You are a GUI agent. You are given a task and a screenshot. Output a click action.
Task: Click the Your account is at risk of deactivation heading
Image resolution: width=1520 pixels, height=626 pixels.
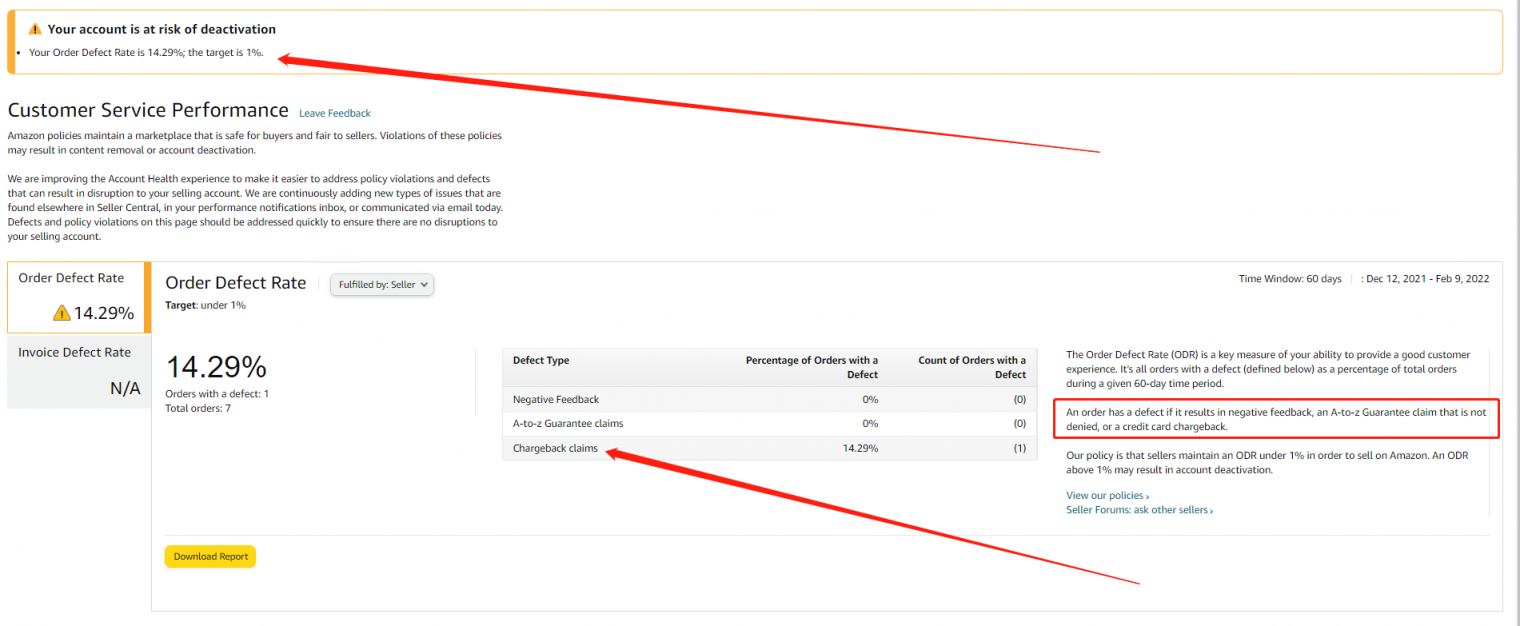(x=162, y=30)
